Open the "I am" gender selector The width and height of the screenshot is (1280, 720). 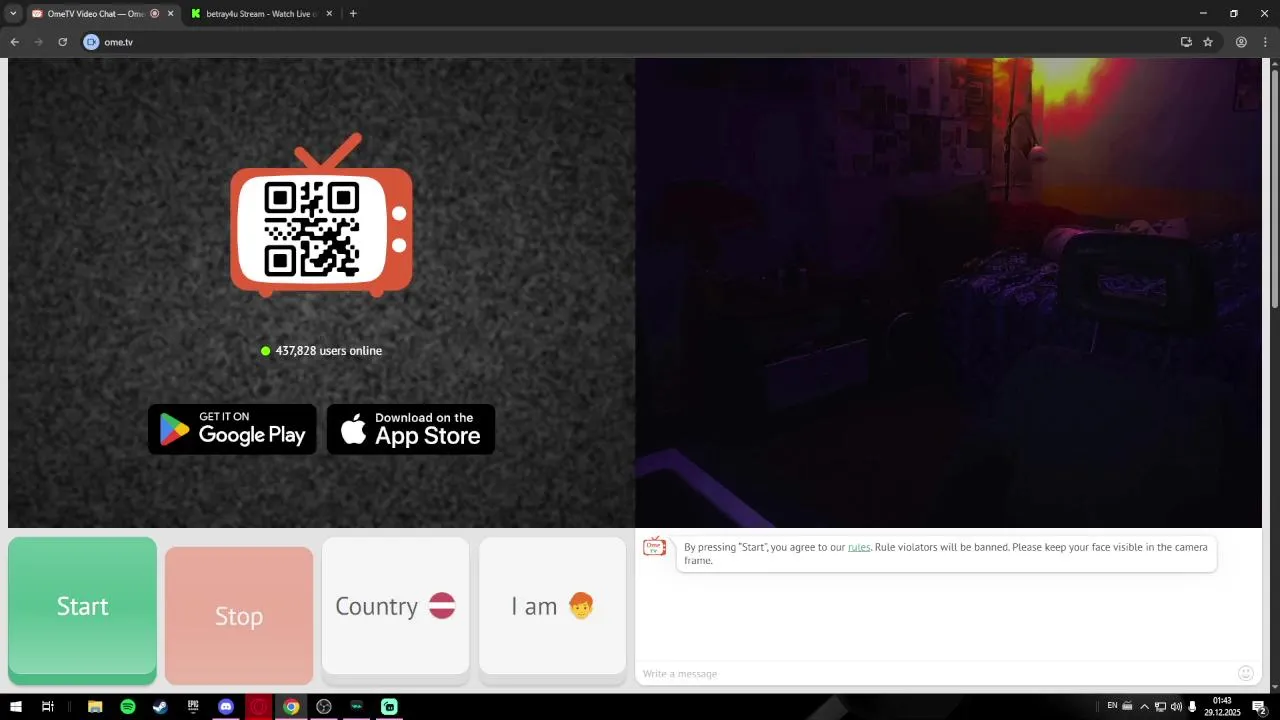coord(552,606)
